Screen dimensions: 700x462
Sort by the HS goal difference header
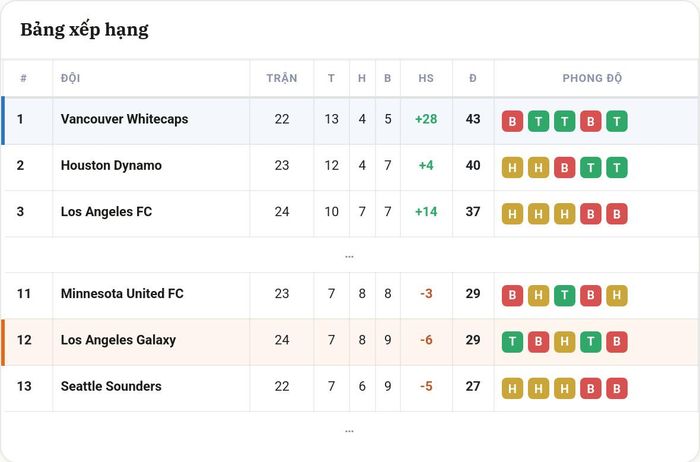click(426, 78)
